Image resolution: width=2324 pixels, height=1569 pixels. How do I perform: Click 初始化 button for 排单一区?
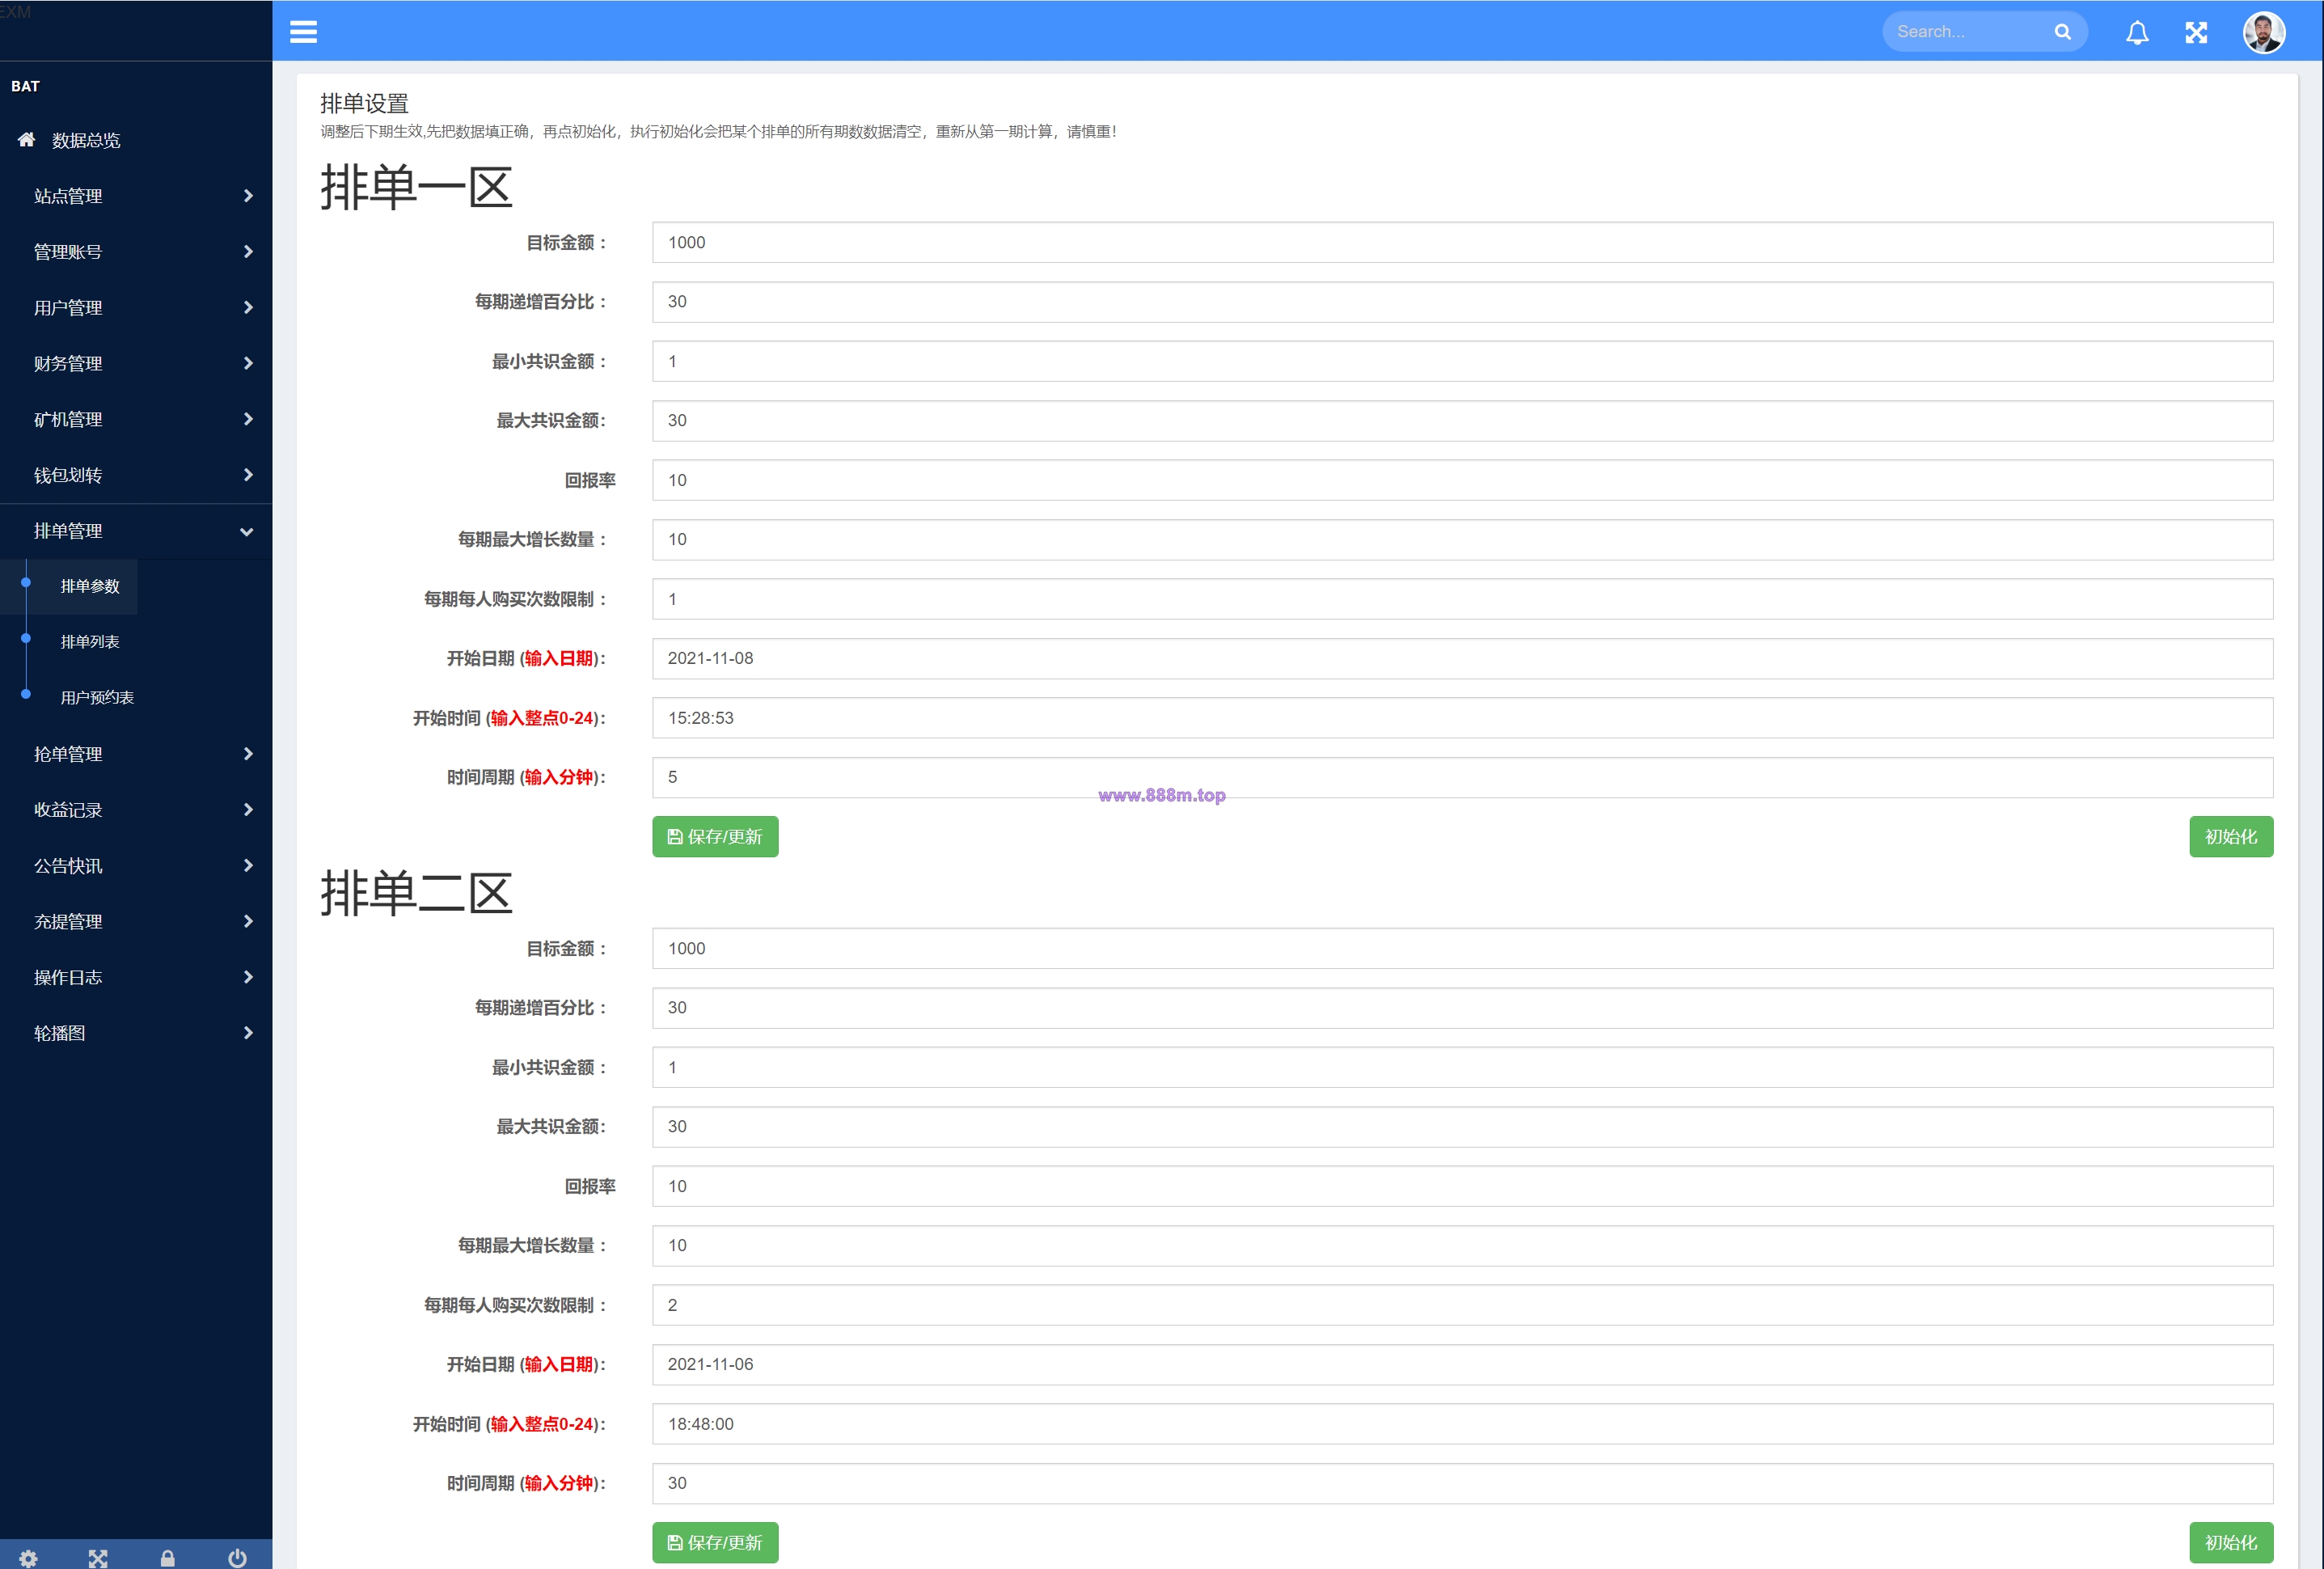(x=2231, y=837)
